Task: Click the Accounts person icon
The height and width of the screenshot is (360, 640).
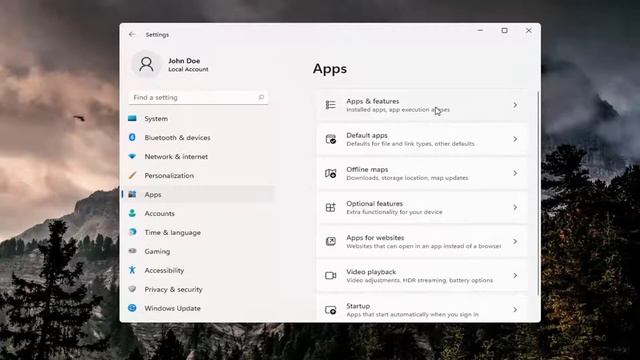Action: point(132,213)
